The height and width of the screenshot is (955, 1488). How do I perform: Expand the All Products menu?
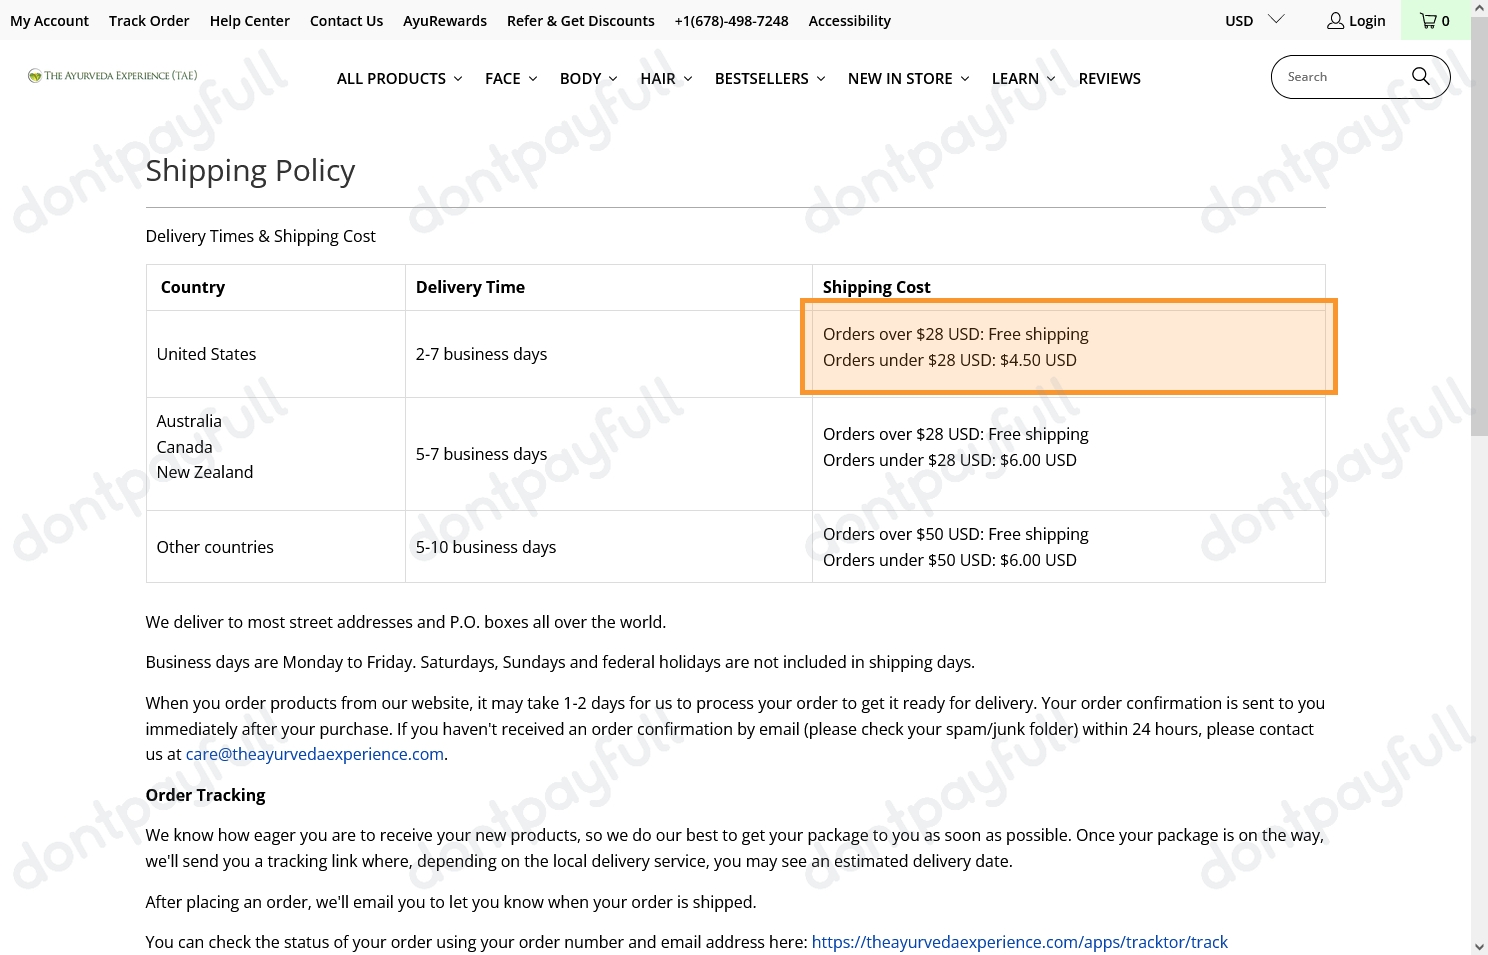click(x=399, y=79)
